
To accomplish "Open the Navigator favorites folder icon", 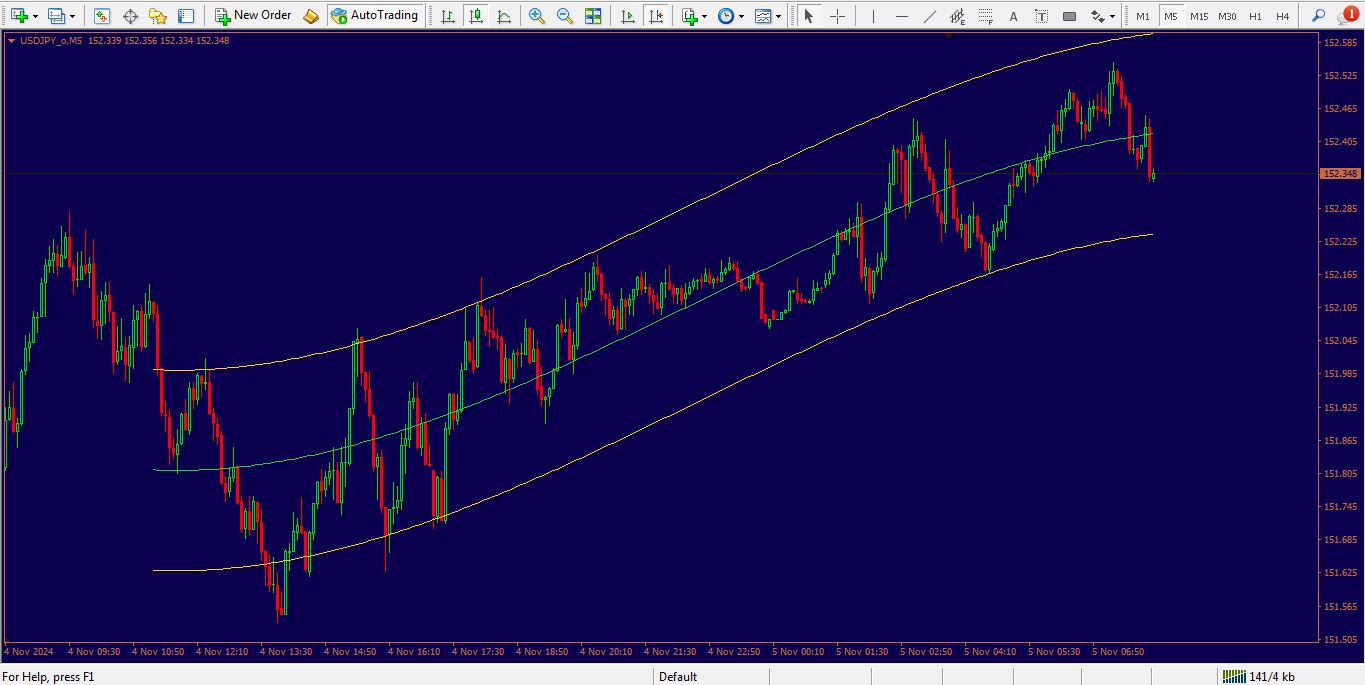I will coord(158,16).
